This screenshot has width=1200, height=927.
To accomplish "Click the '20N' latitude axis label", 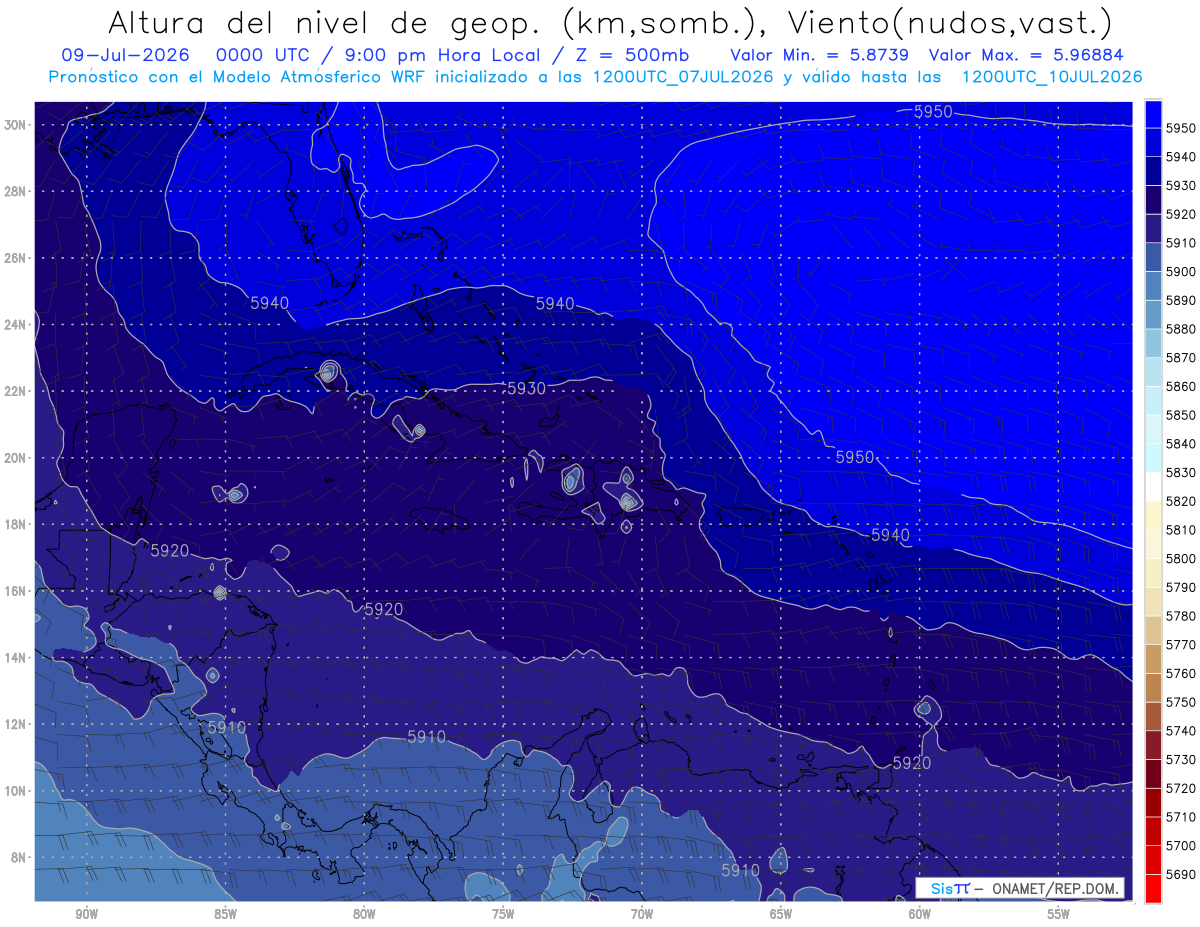I will 14,458.
